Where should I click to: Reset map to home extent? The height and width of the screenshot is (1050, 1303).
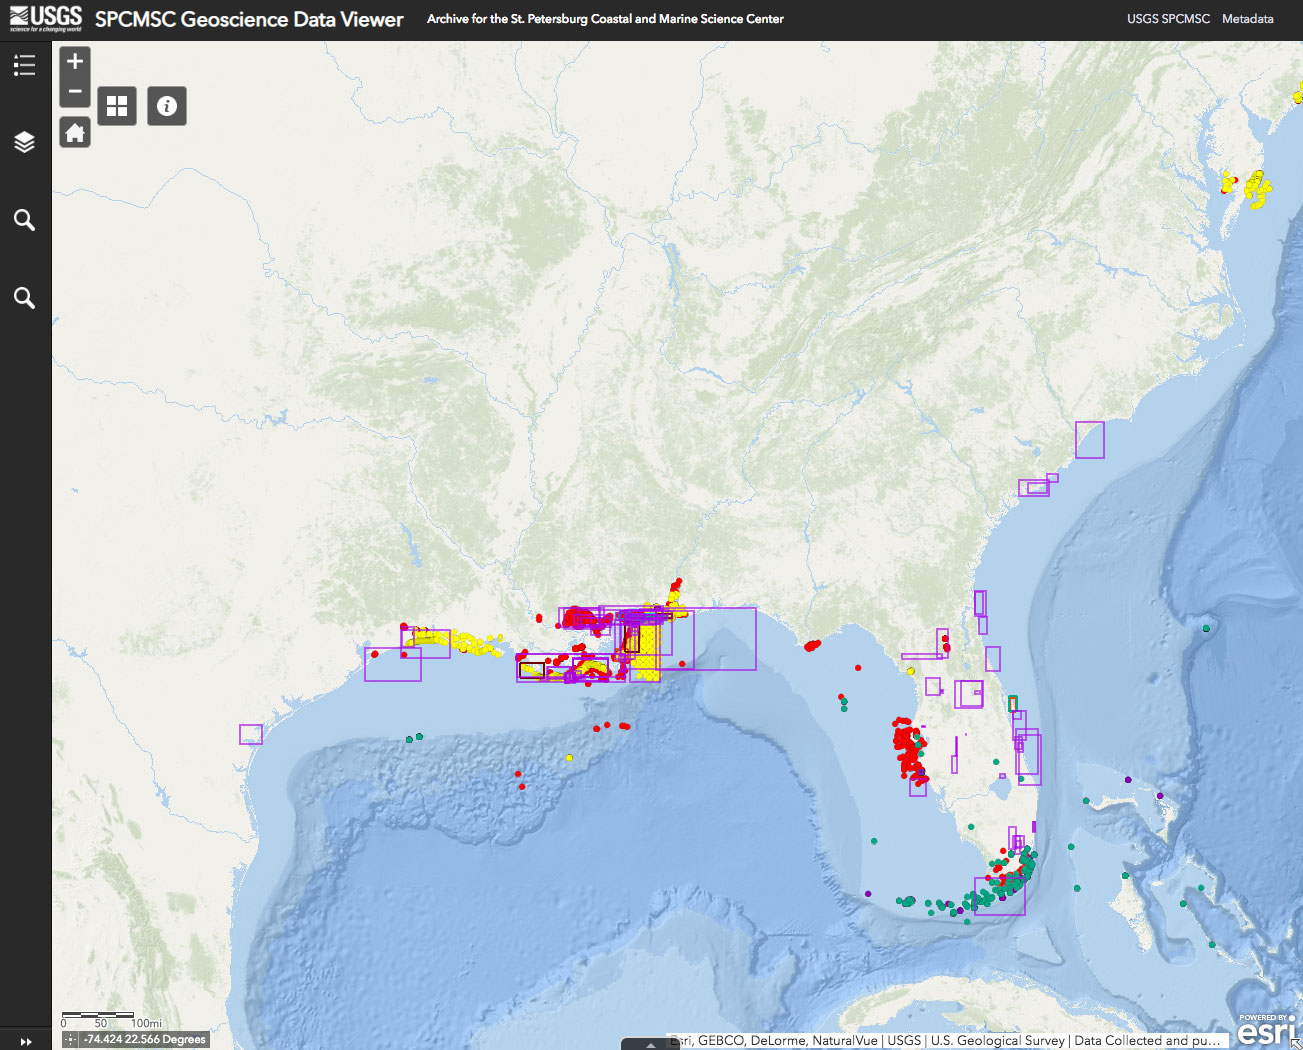click(75, 132)
